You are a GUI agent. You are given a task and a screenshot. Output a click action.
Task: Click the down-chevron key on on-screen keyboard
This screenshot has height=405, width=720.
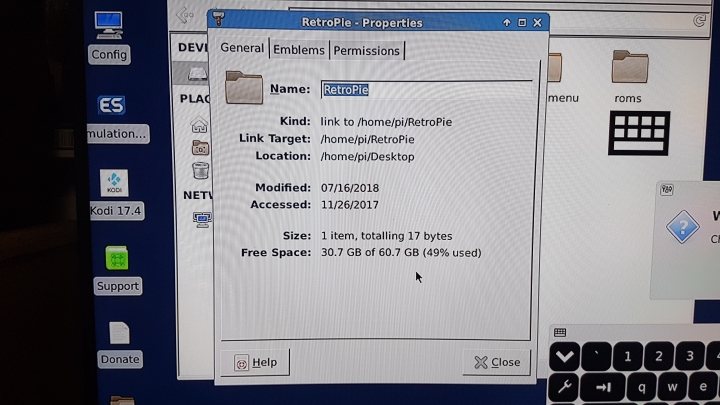coord(564,356)
